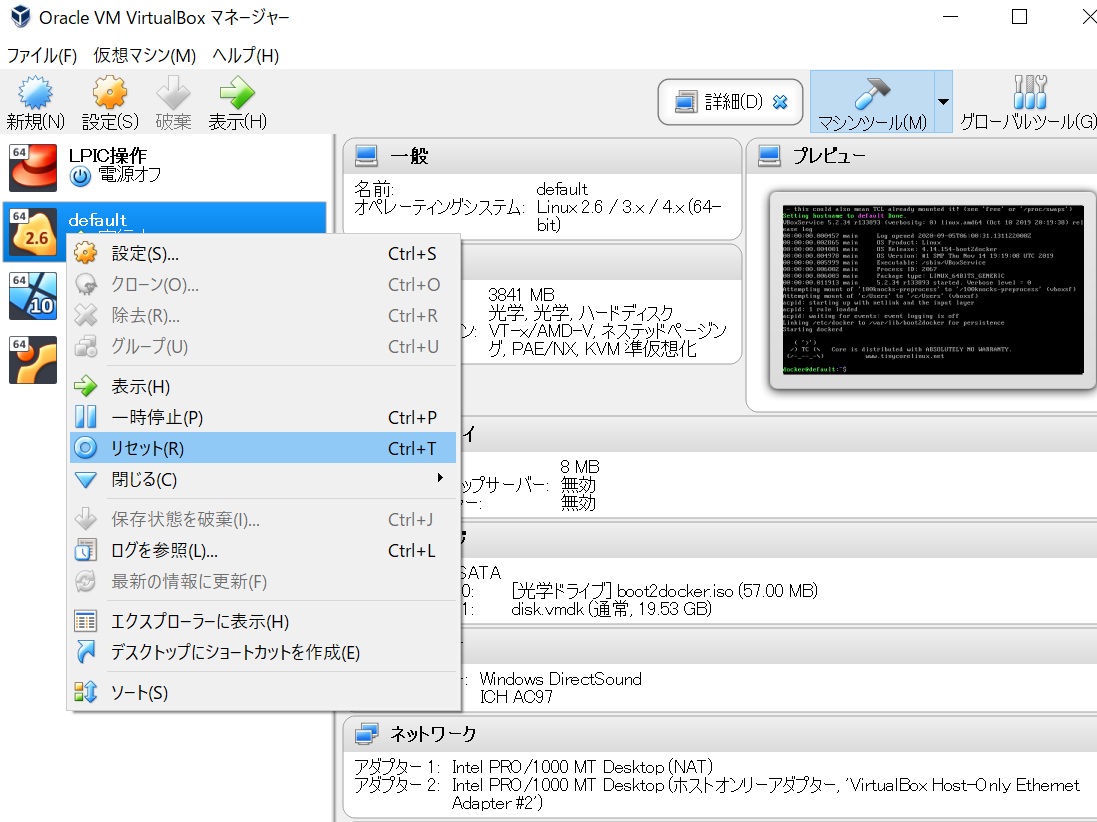Open the Help (ヘルプ) menu
1097x822 pixels.
(246, 55)
